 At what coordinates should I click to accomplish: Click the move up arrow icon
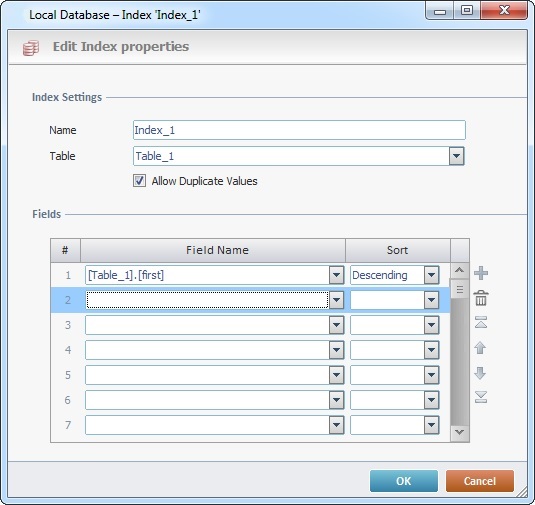coord(480,348)
